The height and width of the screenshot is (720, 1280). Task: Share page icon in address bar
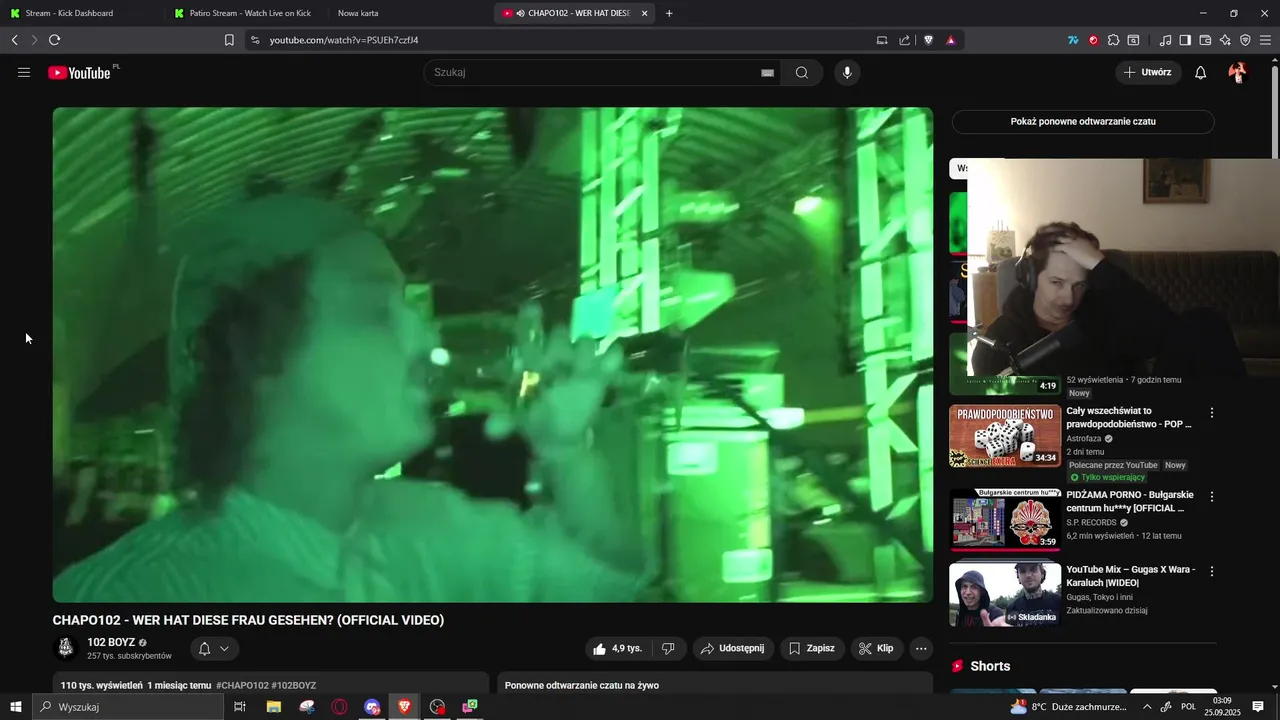click(x=905, y=40)
